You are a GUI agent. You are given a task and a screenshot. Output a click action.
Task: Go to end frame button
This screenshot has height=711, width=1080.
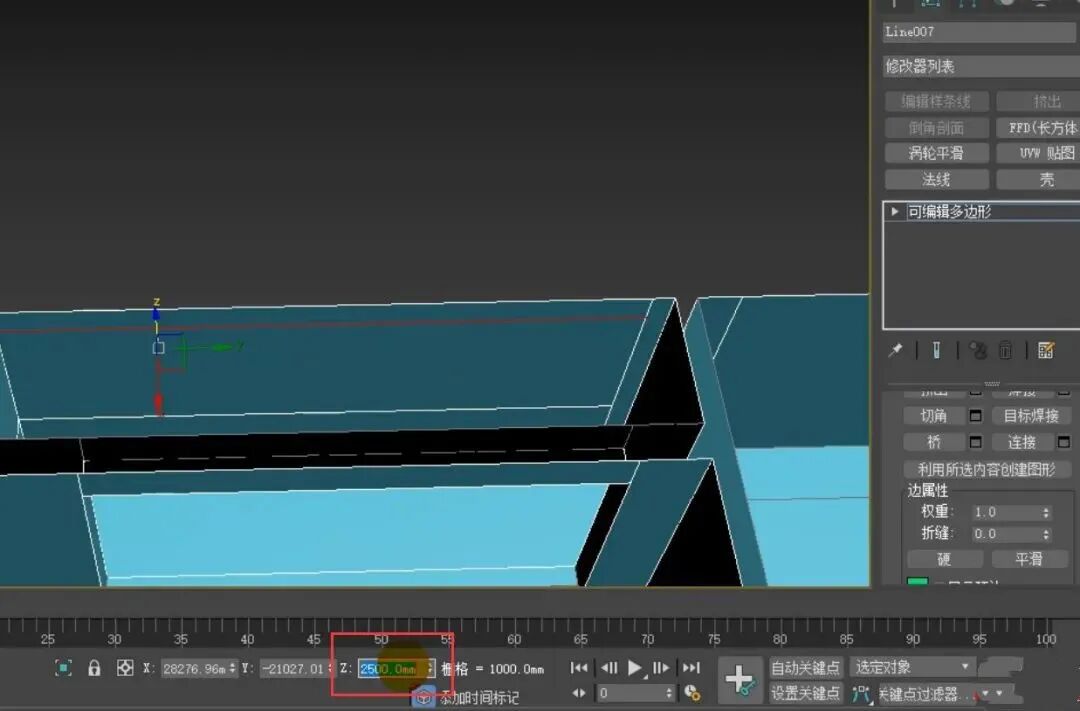click(x=691, y=667)
